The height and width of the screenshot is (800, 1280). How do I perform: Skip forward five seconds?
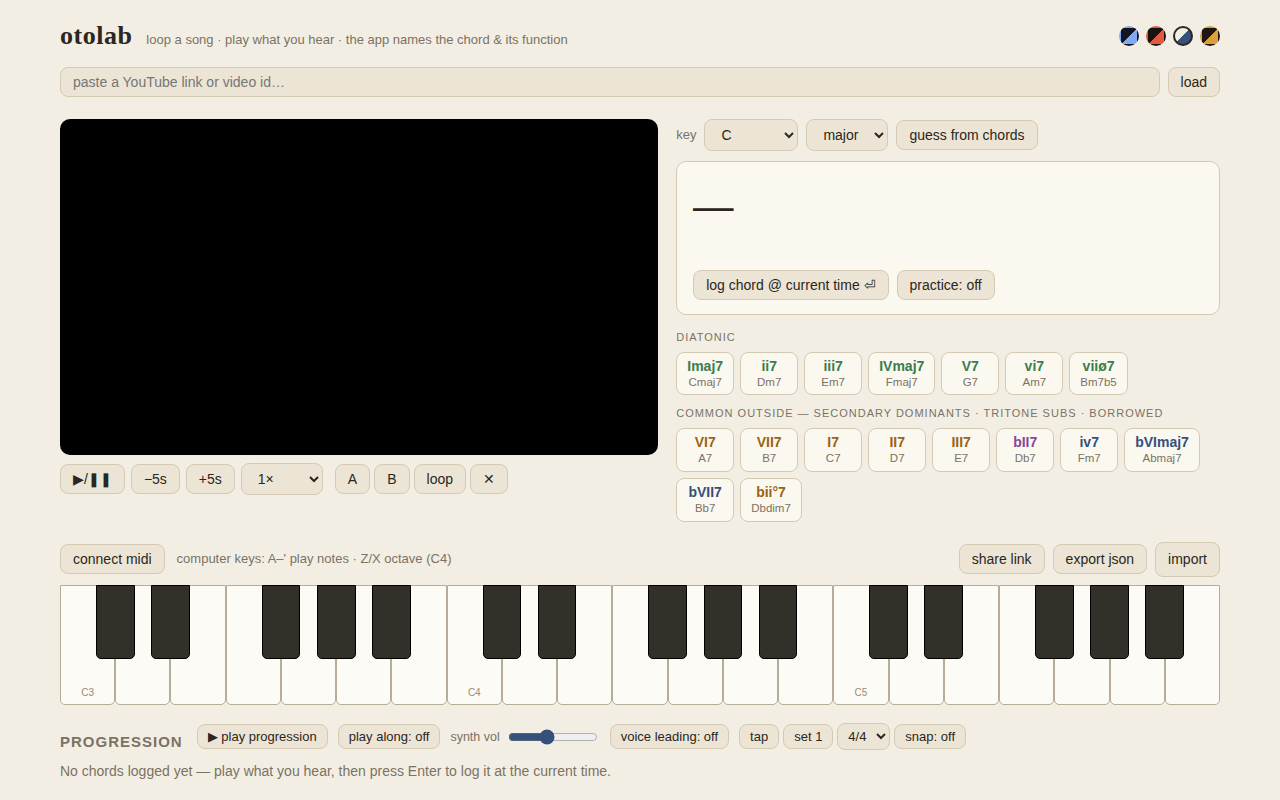coord(210,479)
